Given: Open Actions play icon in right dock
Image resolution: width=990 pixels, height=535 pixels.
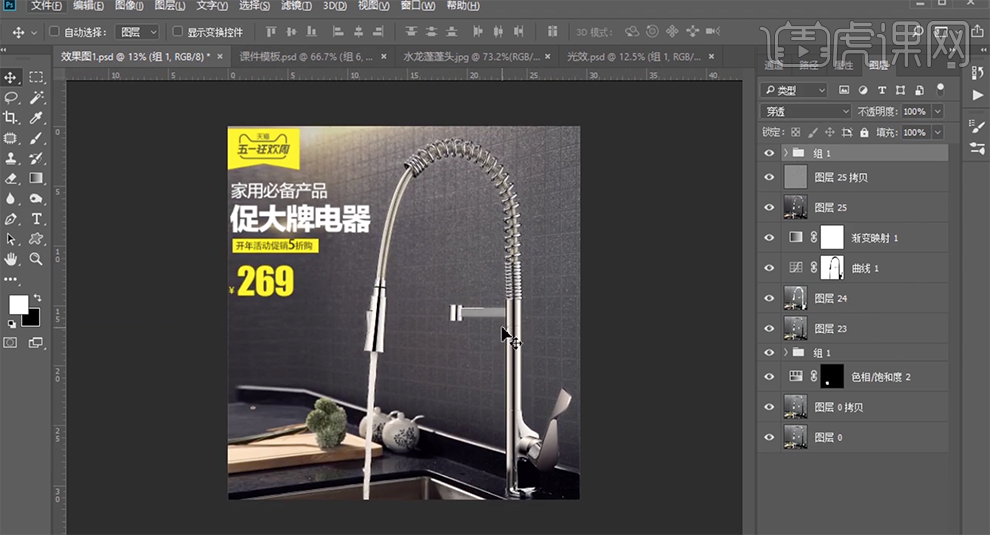Looking at the screenshot, I should click(x=977, y=95).
